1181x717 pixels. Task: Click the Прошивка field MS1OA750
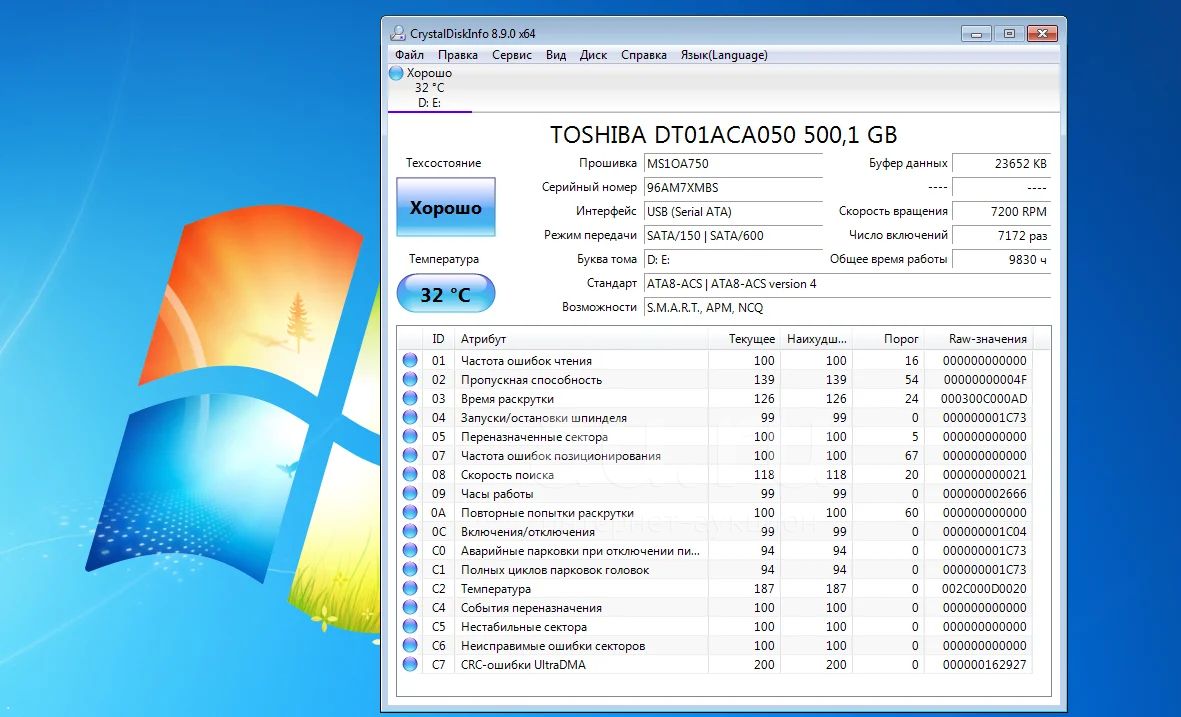[x=734, y=163]
